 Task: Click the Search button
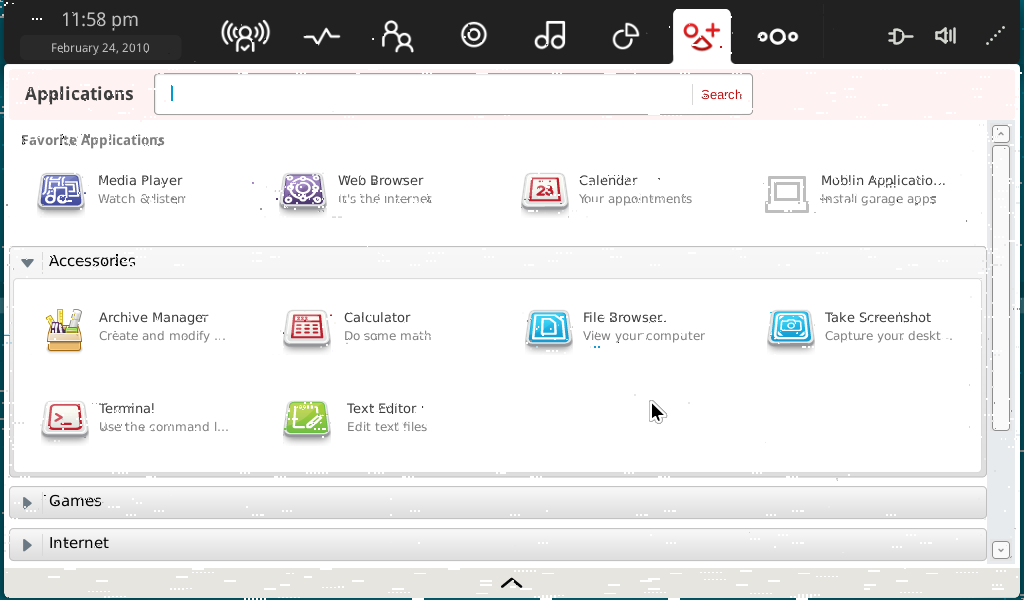click(721, 95)
